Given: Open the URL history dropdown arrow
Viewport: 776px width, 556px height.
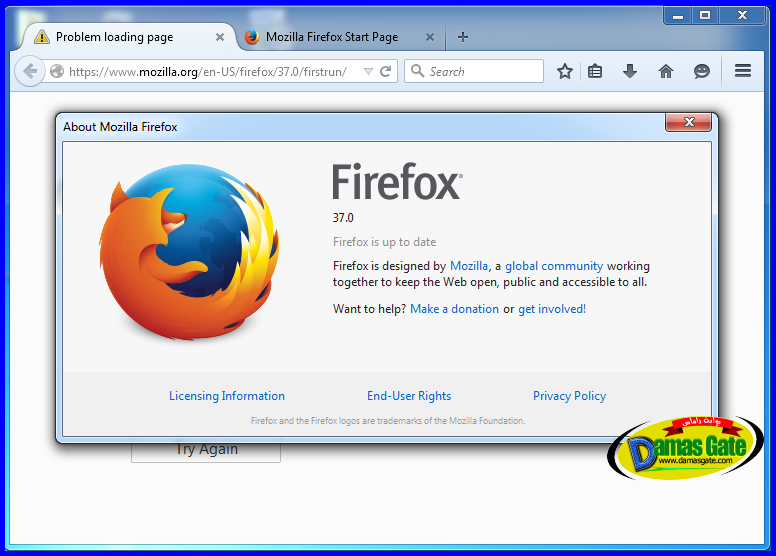Looking at the screenshot, I should point(368,71).
